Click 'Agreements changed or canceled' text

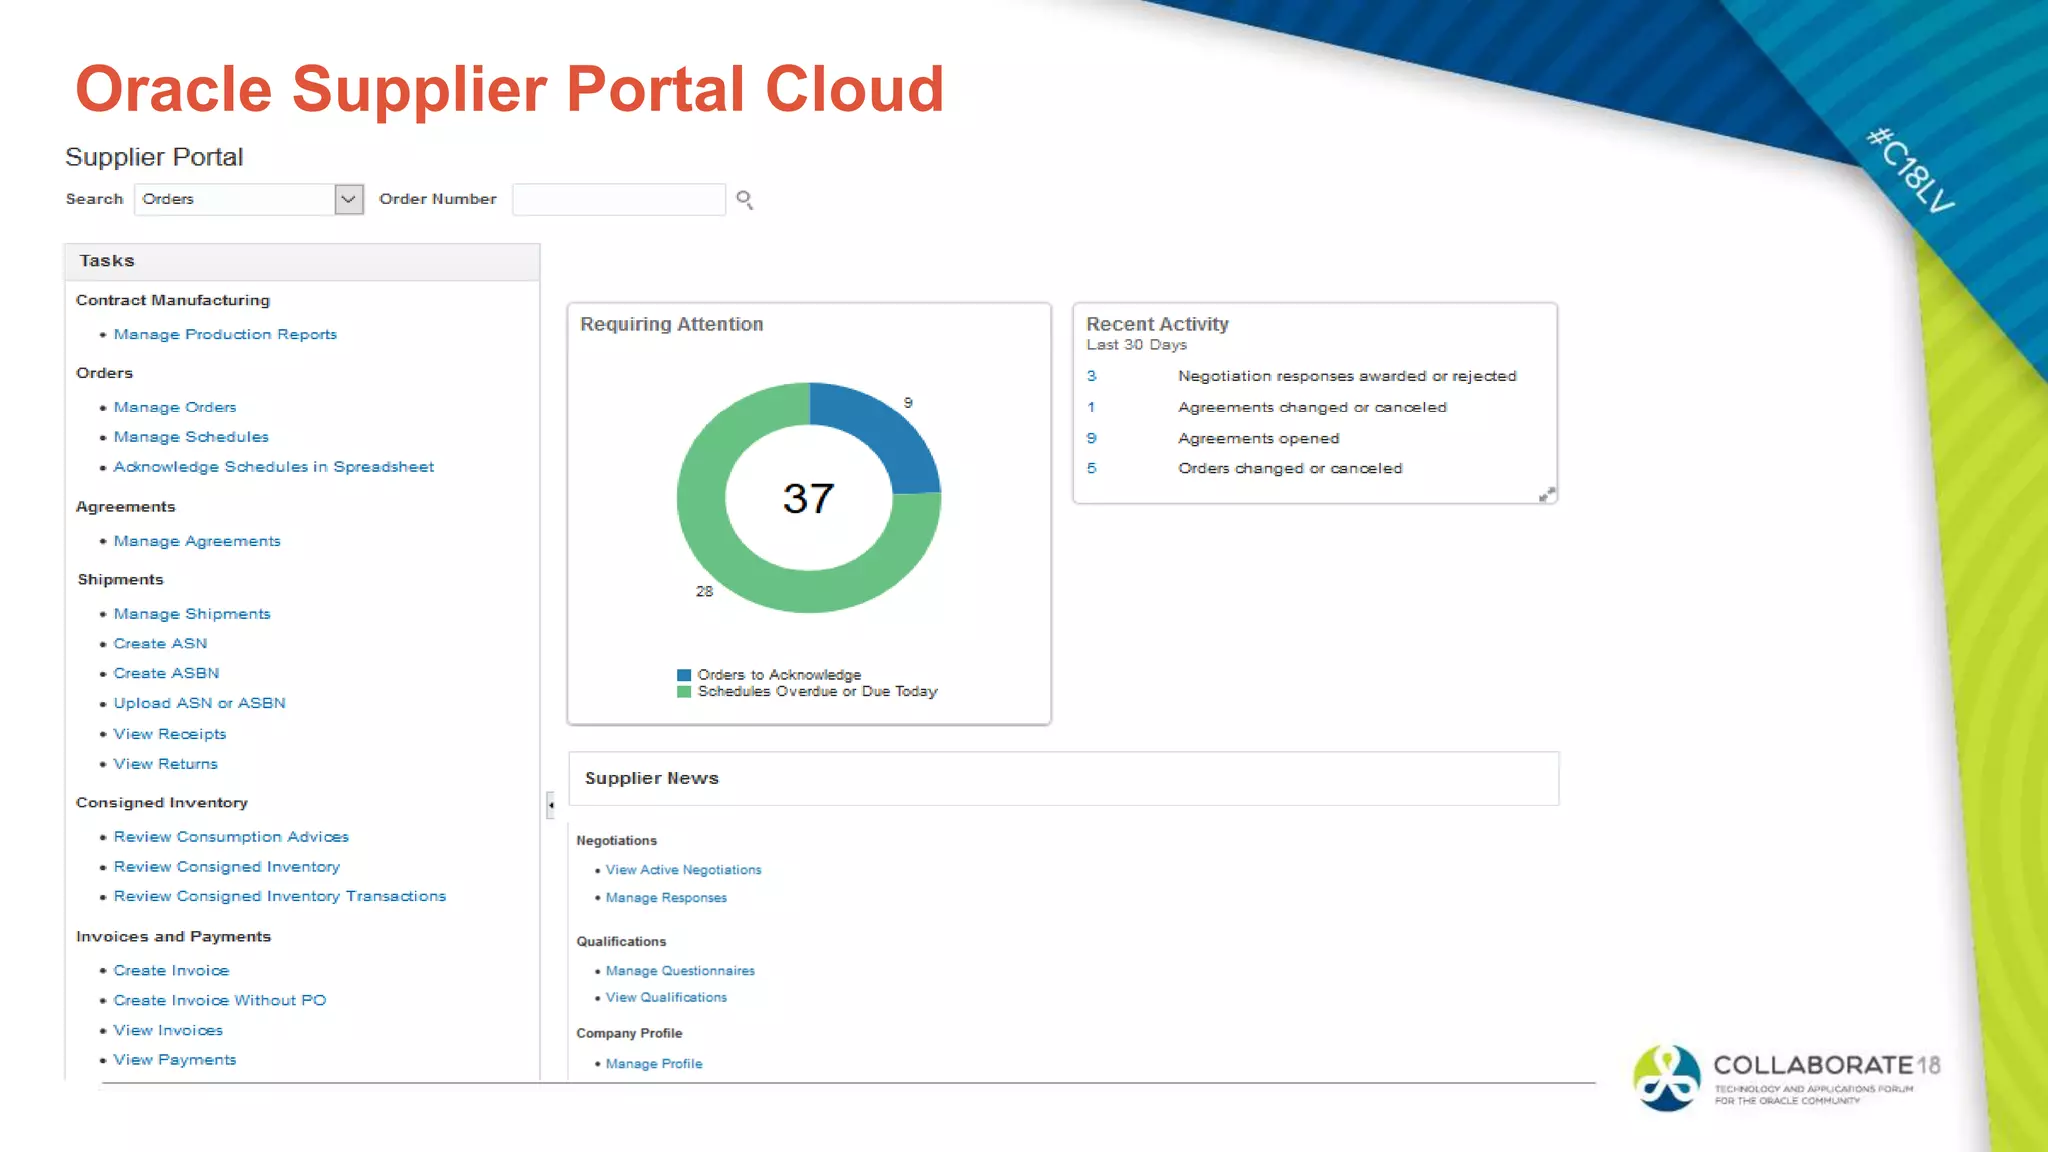click(x=1312, y=407)
